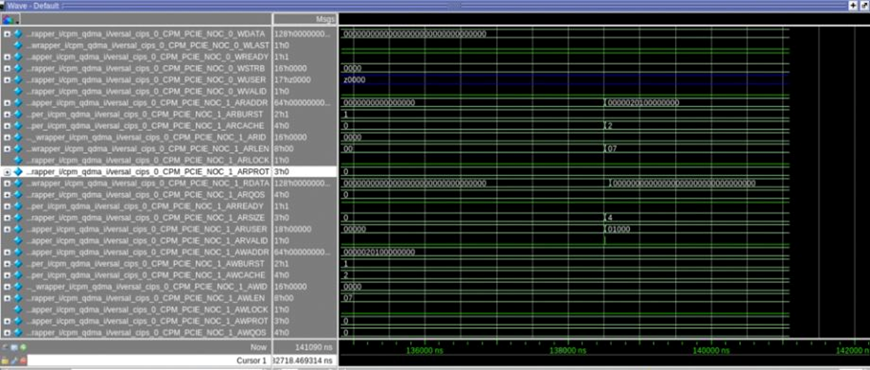Click the diamond icon of NOC_1_ARPROT signal
This screenshot has height=370, width=870.
(x=18, y=172)
